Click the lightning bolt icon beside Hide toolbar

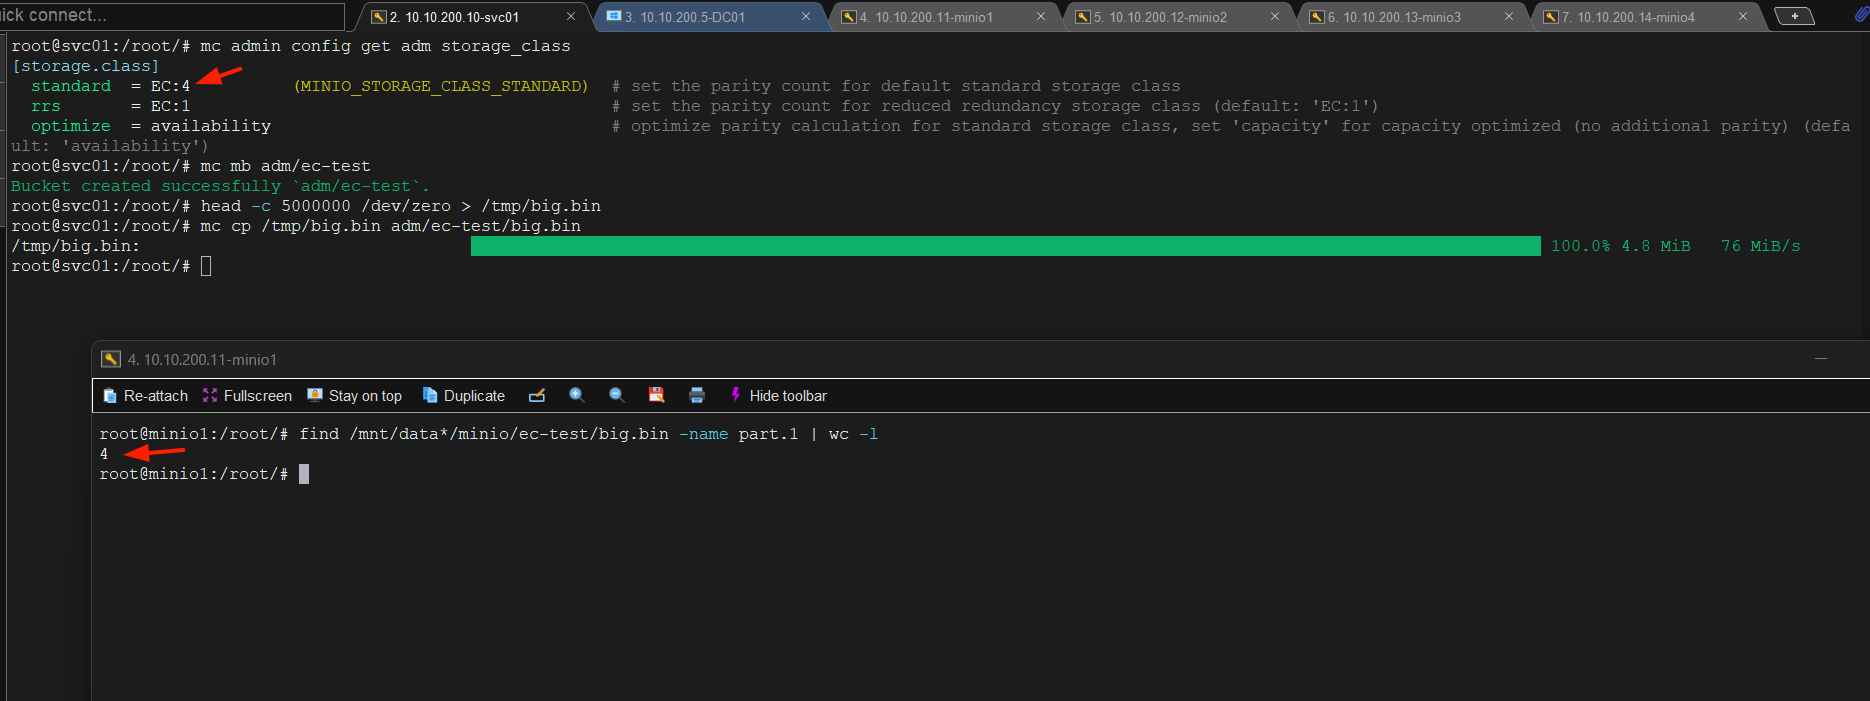coord(736,395)
